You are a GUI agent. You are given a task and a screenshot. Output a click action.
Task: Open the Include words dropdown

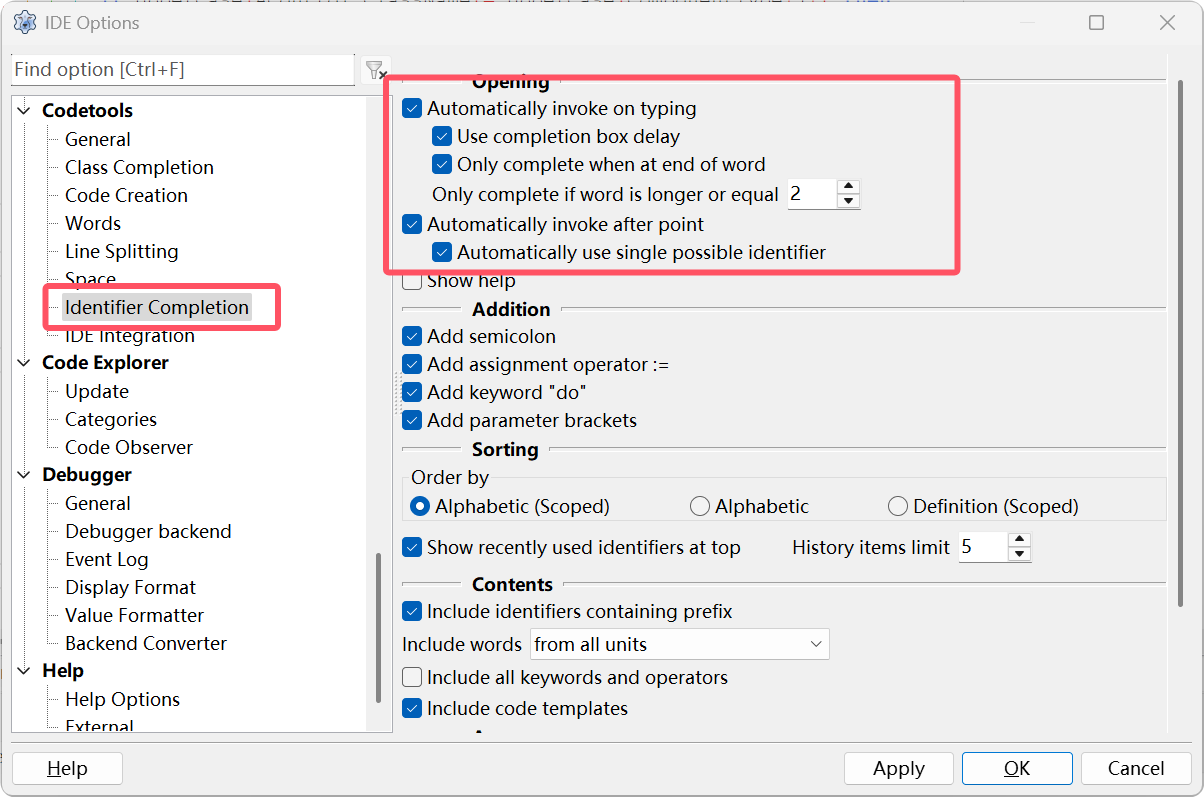point(680,645)
